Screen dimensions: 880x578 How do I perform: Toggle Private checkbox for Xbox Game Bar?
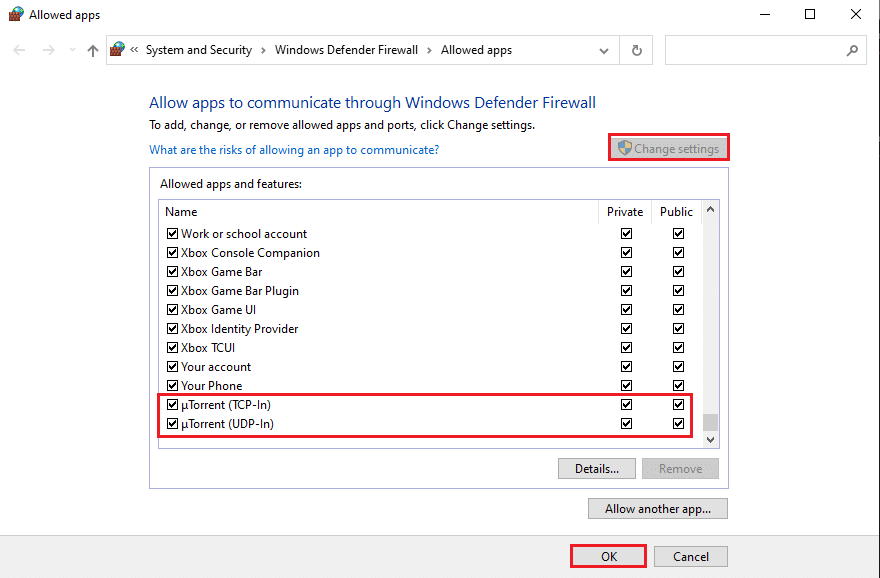(x=626, y=272)
